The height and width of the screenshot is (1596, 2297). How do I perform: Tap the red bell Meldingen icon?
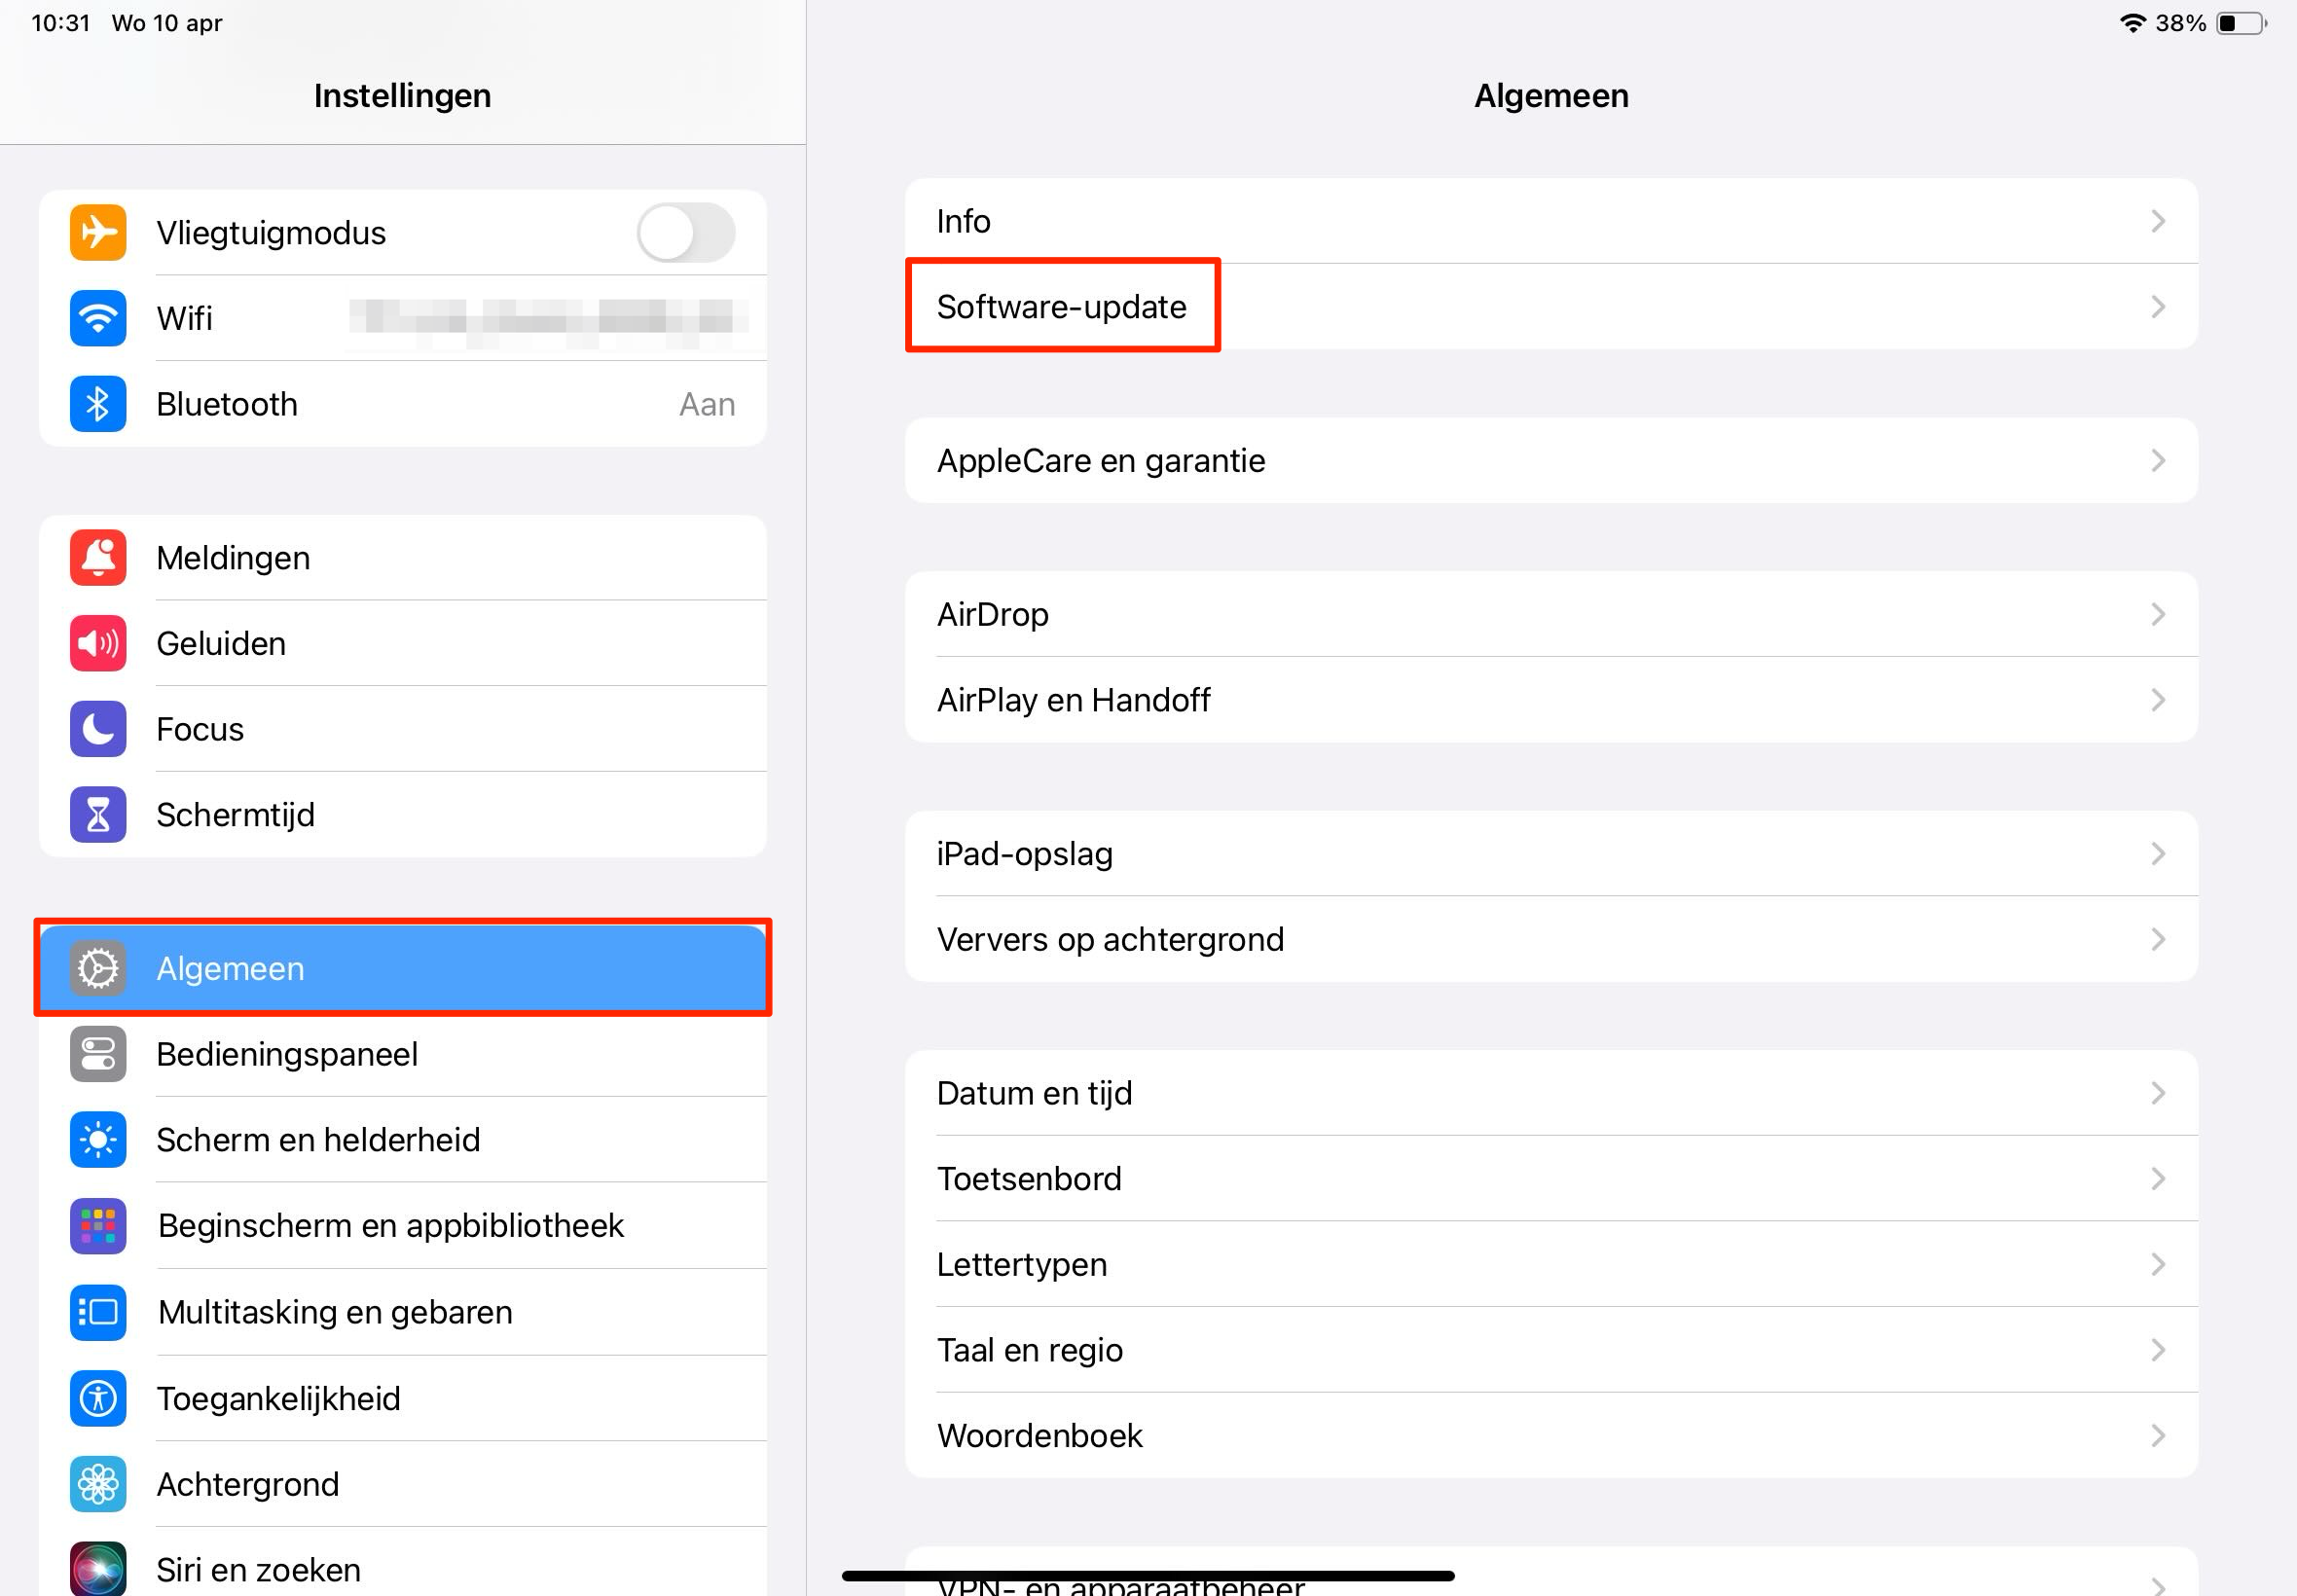pyautogui.click(x=98, y=558)
